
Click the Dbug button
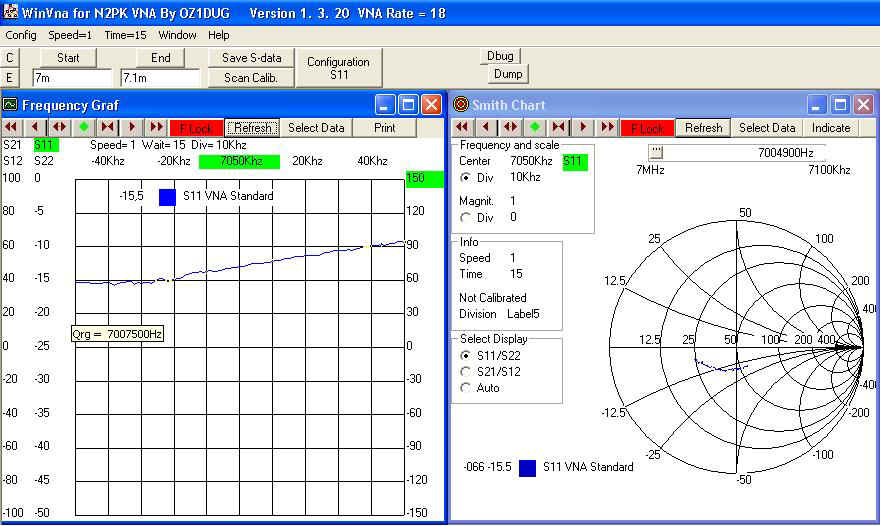pyautogui.click(x=500, y=56)
